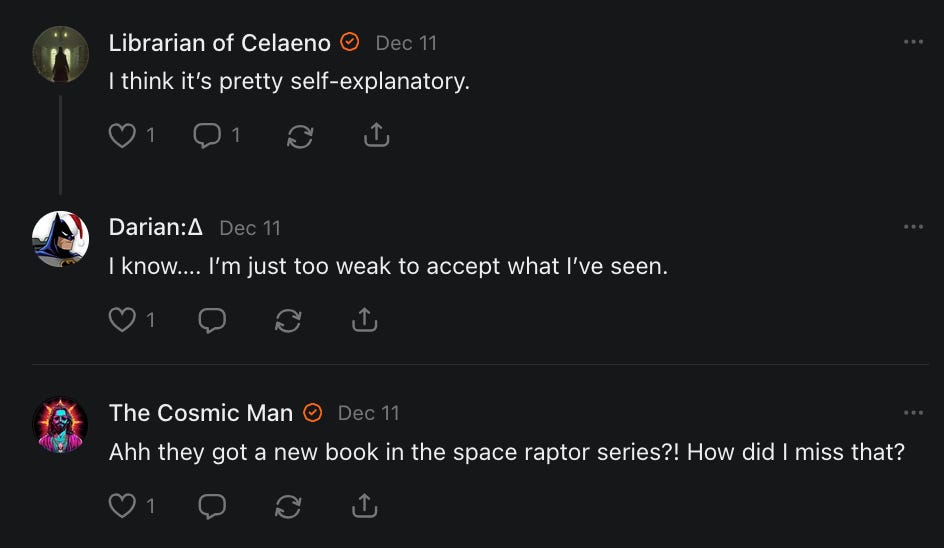This screenshot has height=548, width=944.
Task: Open The Cosmic Man's profile name link
Action: tap(201, 413)
